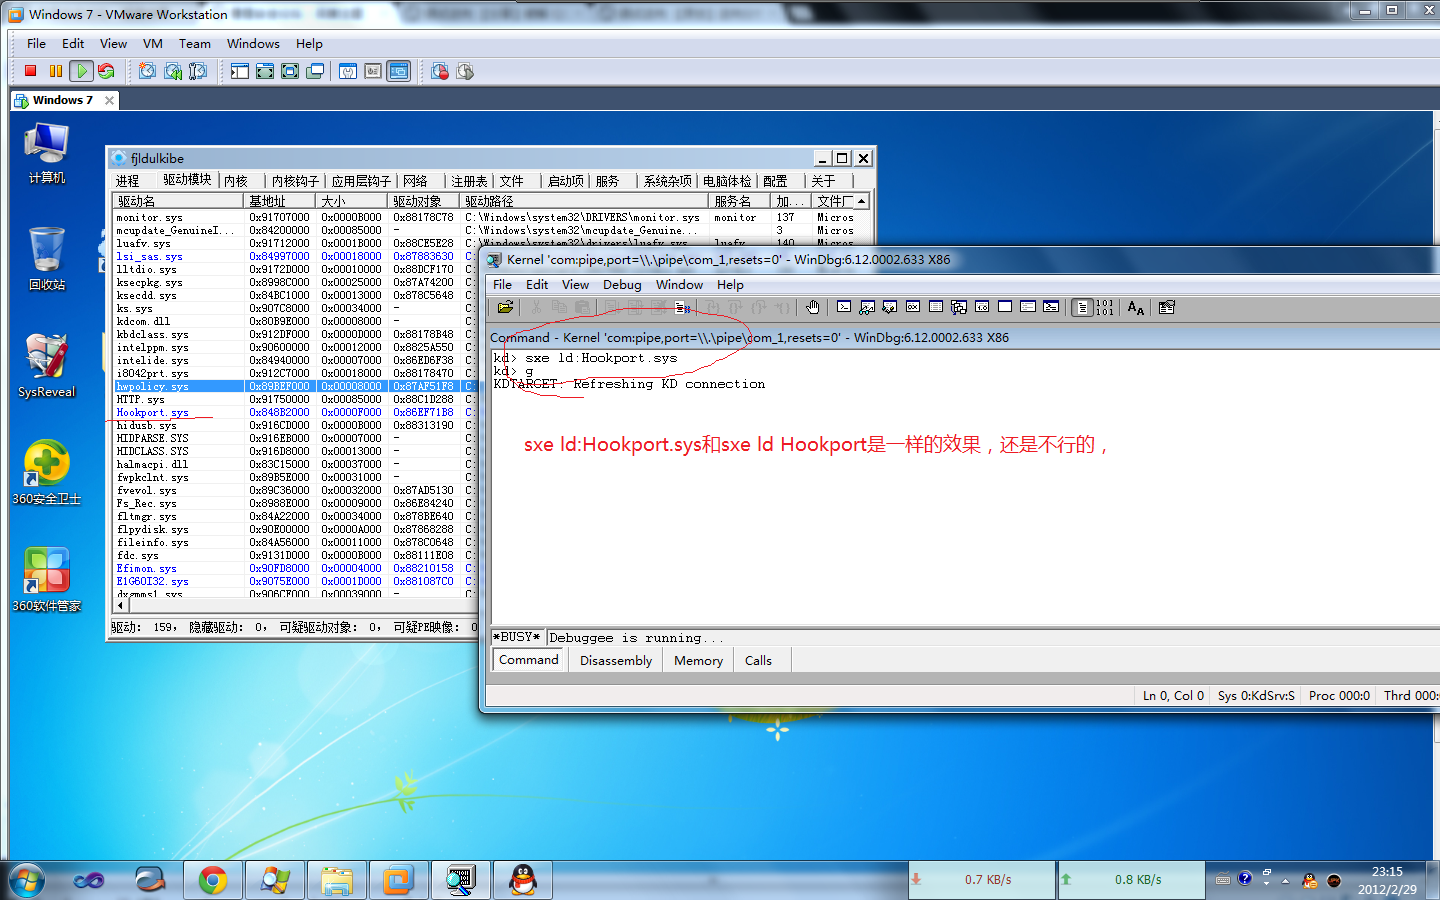Open the VMware snapshot manager
The height and width of the screenshot is (900, 1440).
(x=198, y=71)
